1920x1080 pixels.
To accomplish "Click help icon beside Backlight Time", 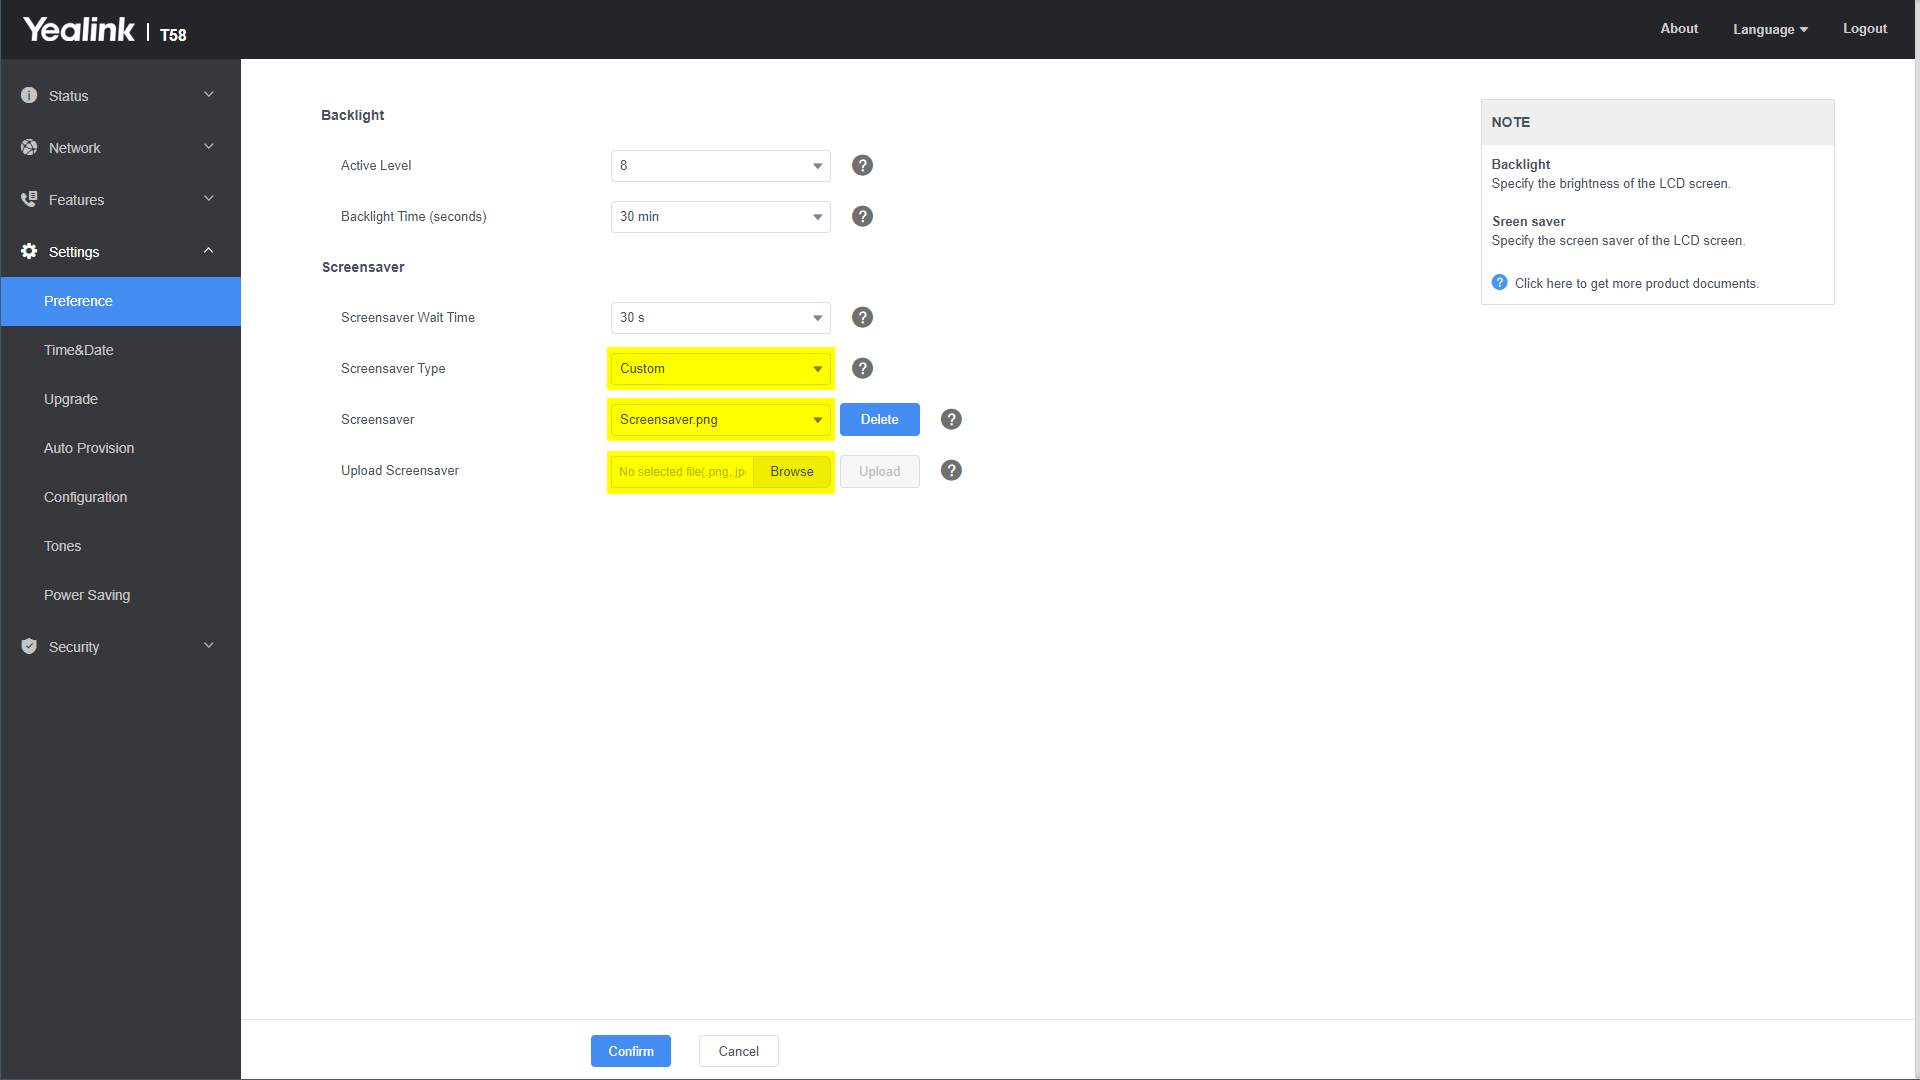I will coord(862,217).
